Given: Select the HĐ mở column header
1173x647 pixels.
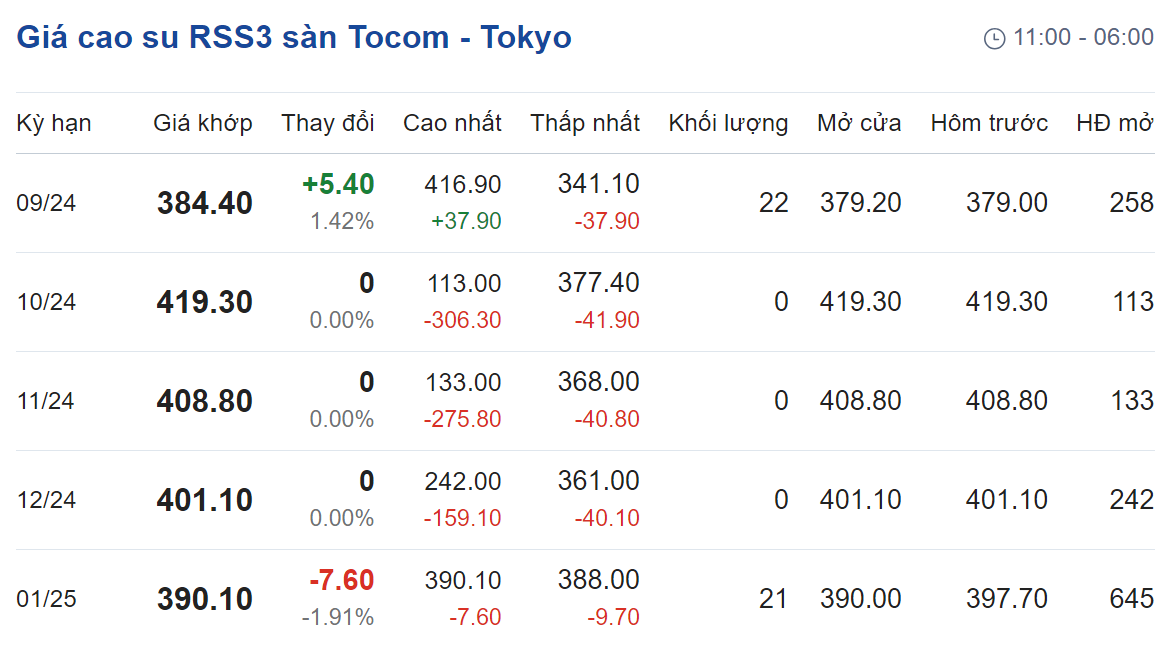Looking at the screenshot, I should coord(1115,123).
